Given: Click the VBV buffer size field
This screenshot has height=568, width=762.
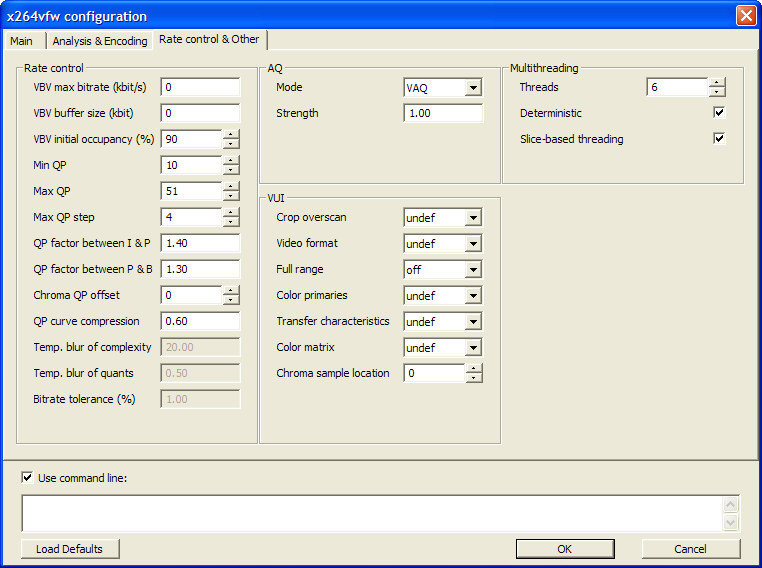Looking at the screenshot, I should click(200, 113).
